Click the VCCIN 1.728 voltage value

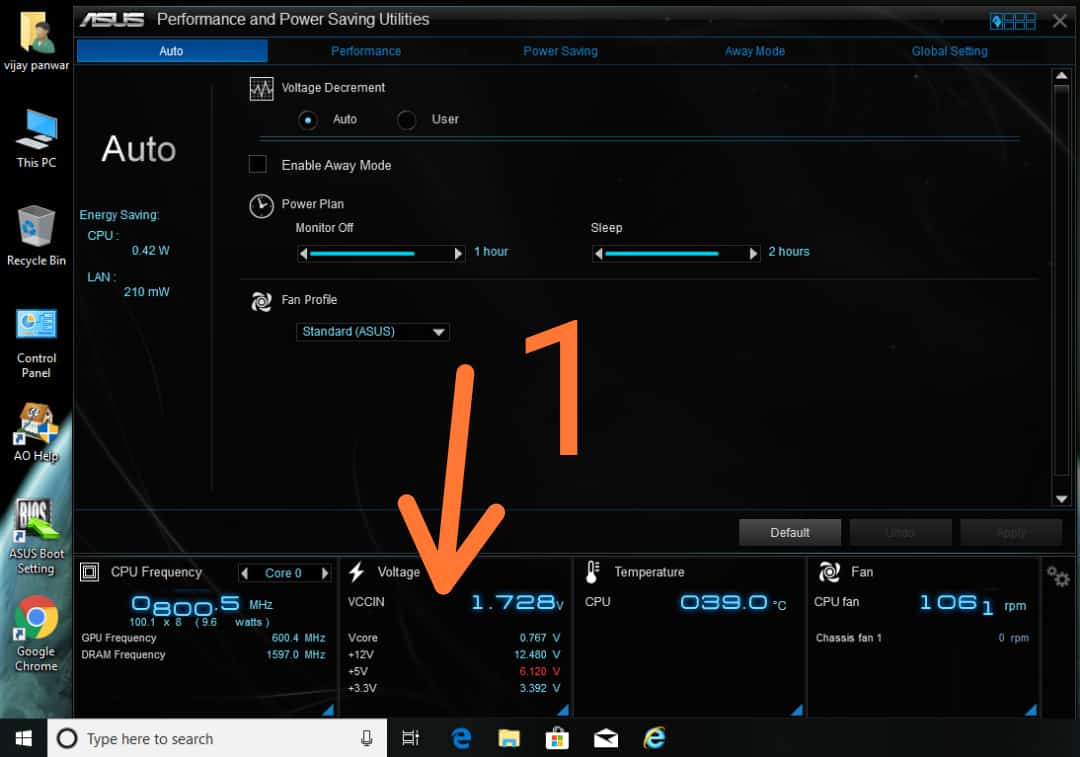point(517,603)
